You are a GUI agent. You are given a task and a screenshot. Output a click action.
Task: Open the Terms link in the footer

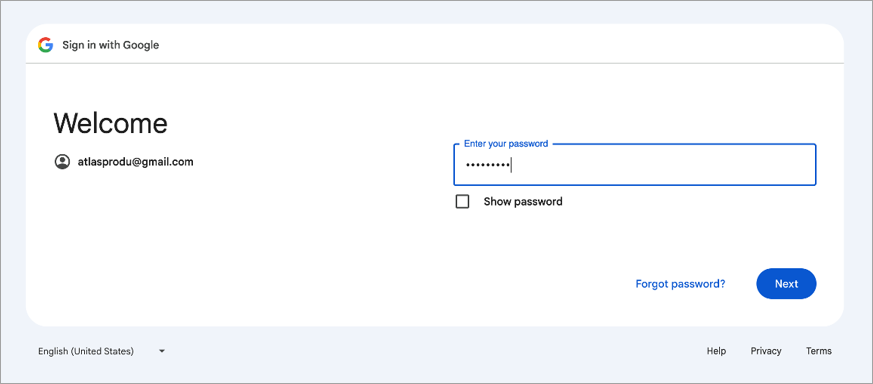818,351
